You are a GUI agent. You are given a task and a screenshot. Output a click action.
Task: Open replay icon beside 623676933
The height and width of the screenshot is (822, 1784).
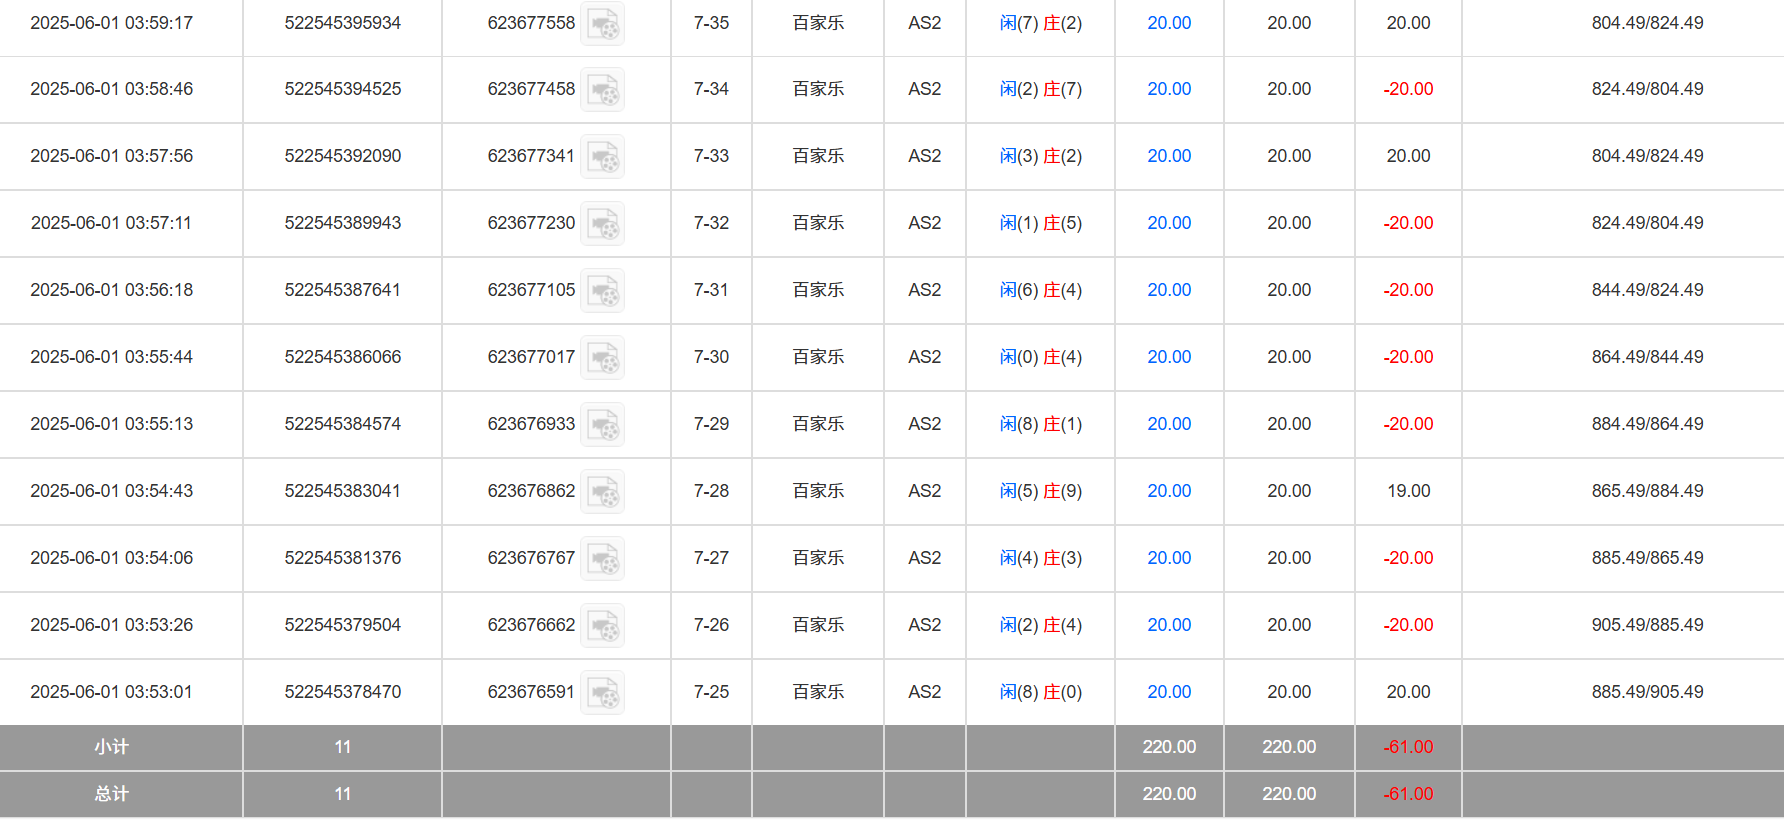point(603,425)
